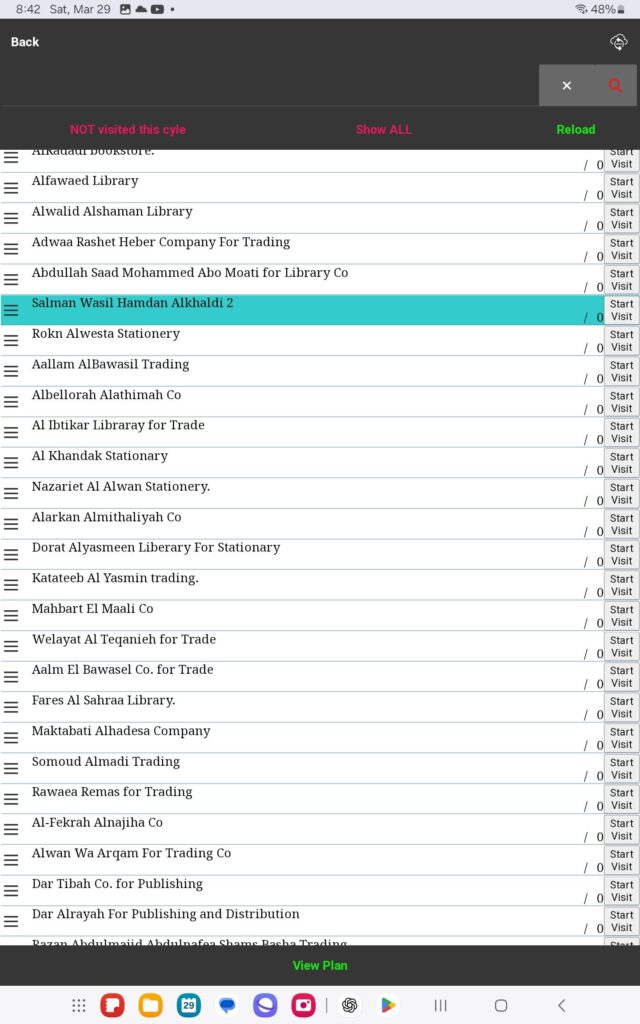Tap hamburger handle beside Al Khandak Stationary

point(11,463)
